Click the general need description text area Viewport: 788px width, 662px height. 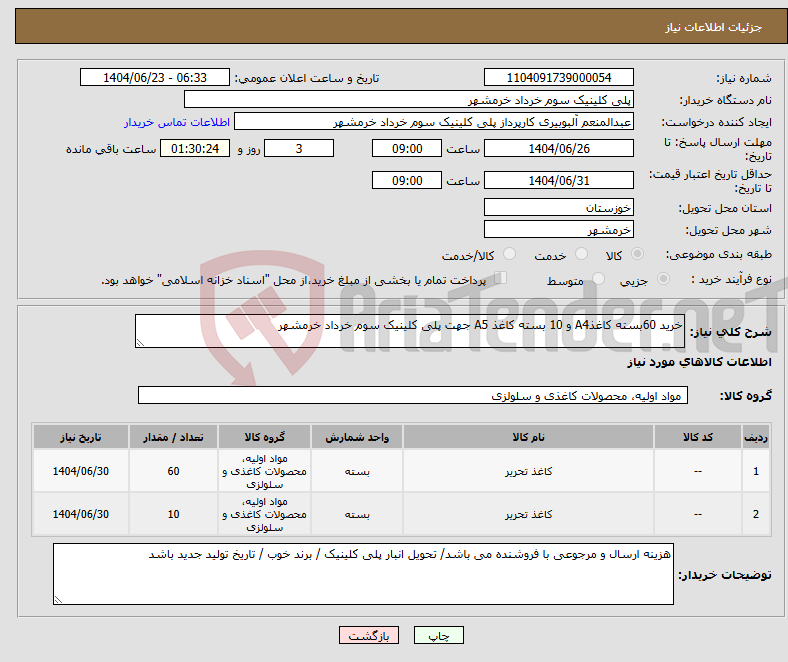click(410, 331)
